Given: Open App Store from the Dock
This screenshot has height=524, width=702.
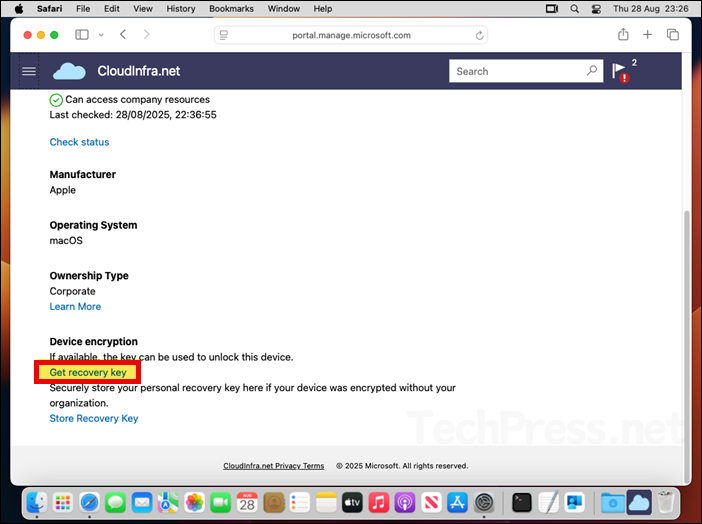Looking at the screenshot, I should (x=457, y=503).
